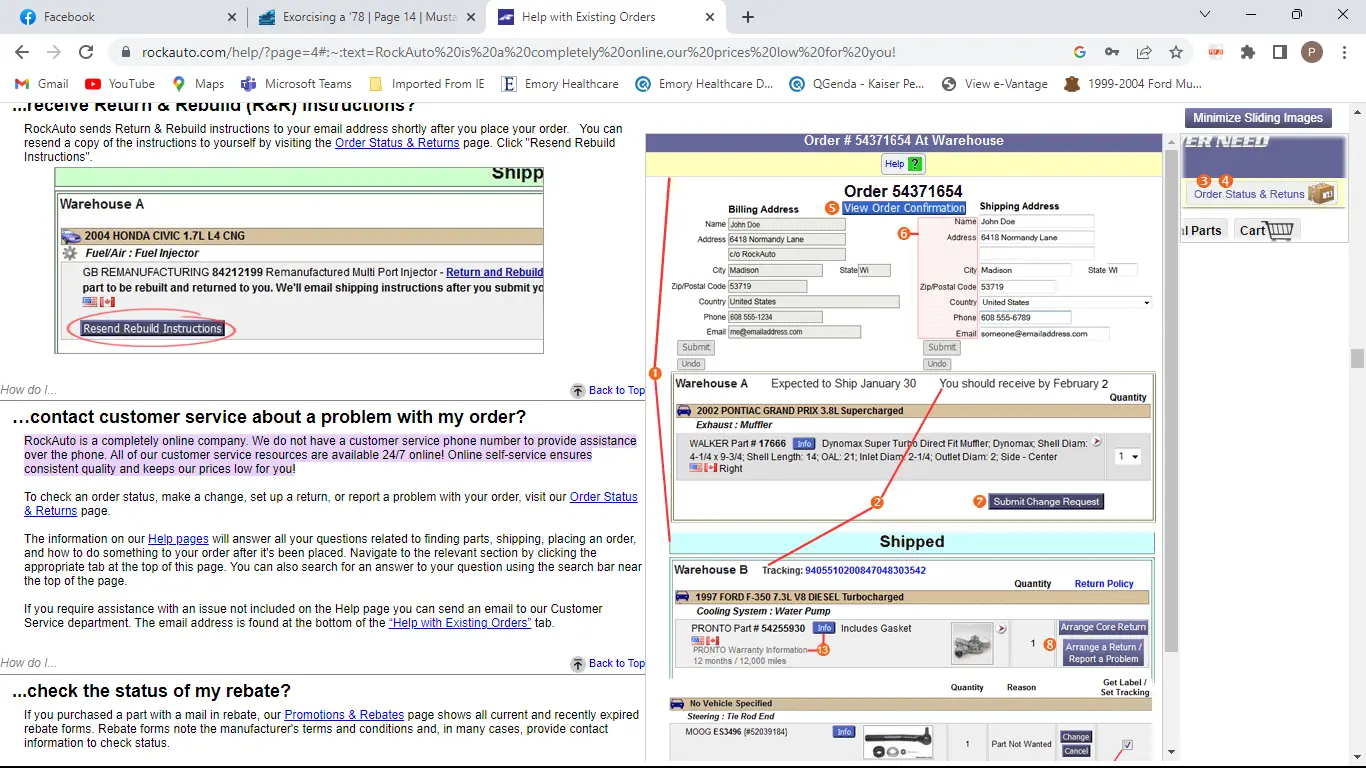
Task: Click Change button for MOOG part
Action: [1076, 737]
